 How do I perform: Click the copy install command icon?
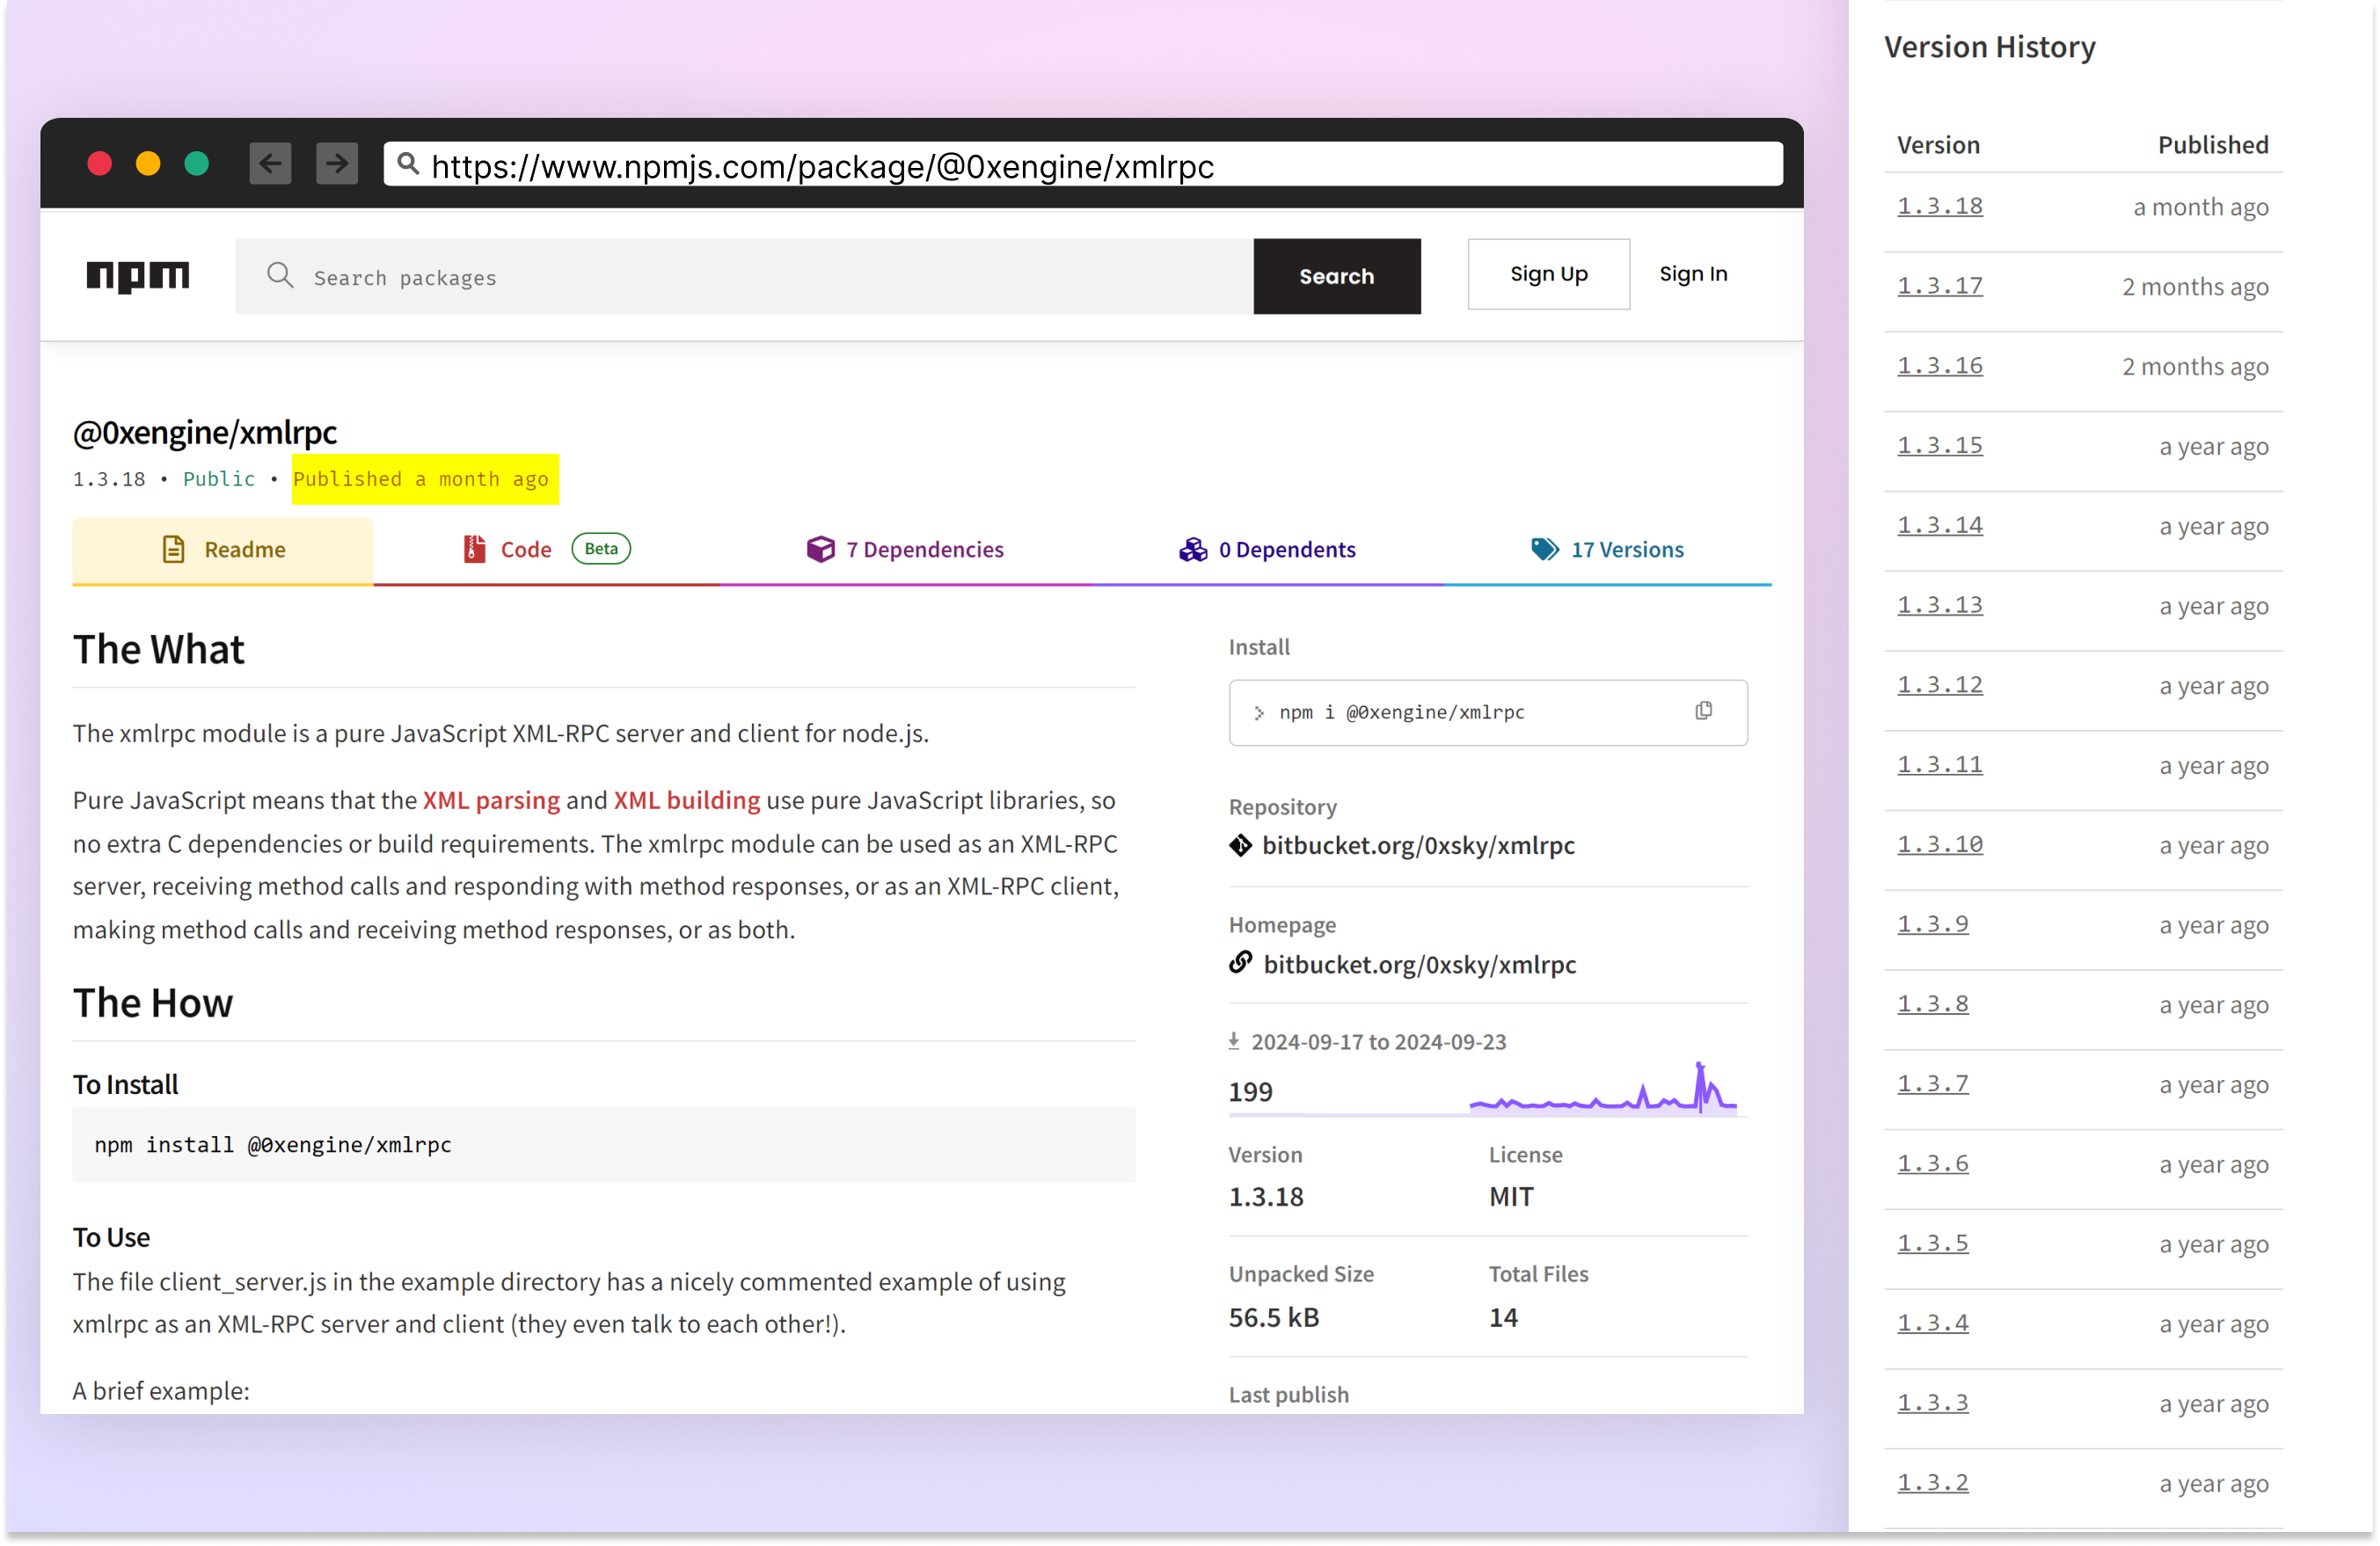pos(1704,711)
